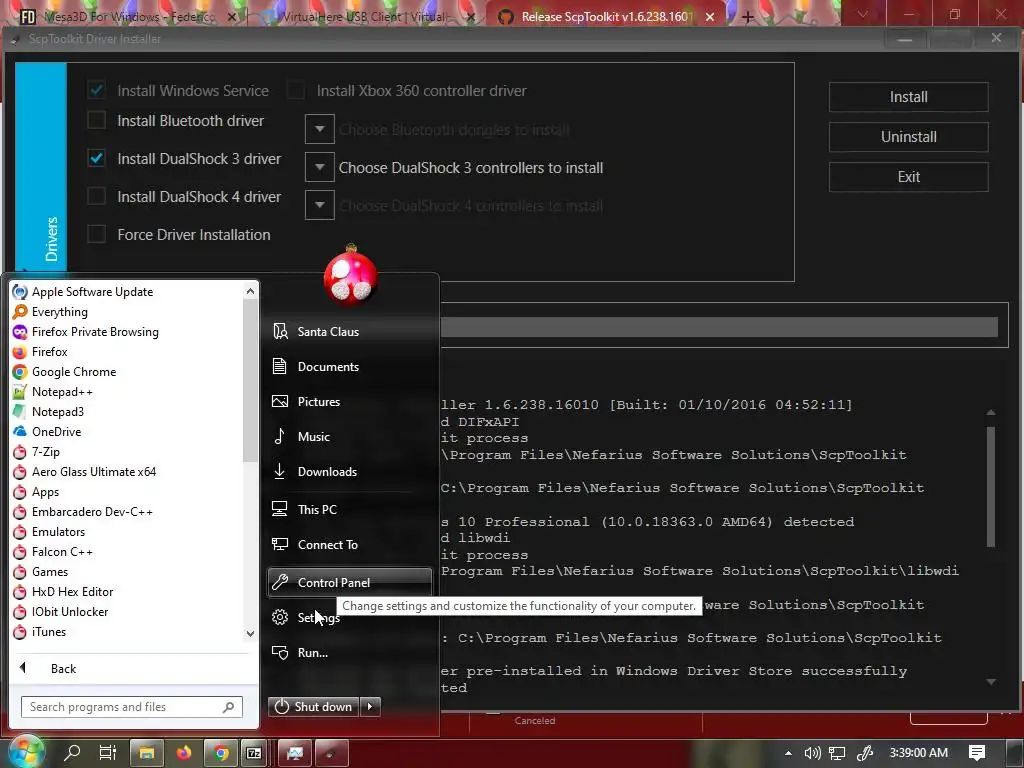
Task: Click the installer log scroll up arrow
Action: click(991, 413)
